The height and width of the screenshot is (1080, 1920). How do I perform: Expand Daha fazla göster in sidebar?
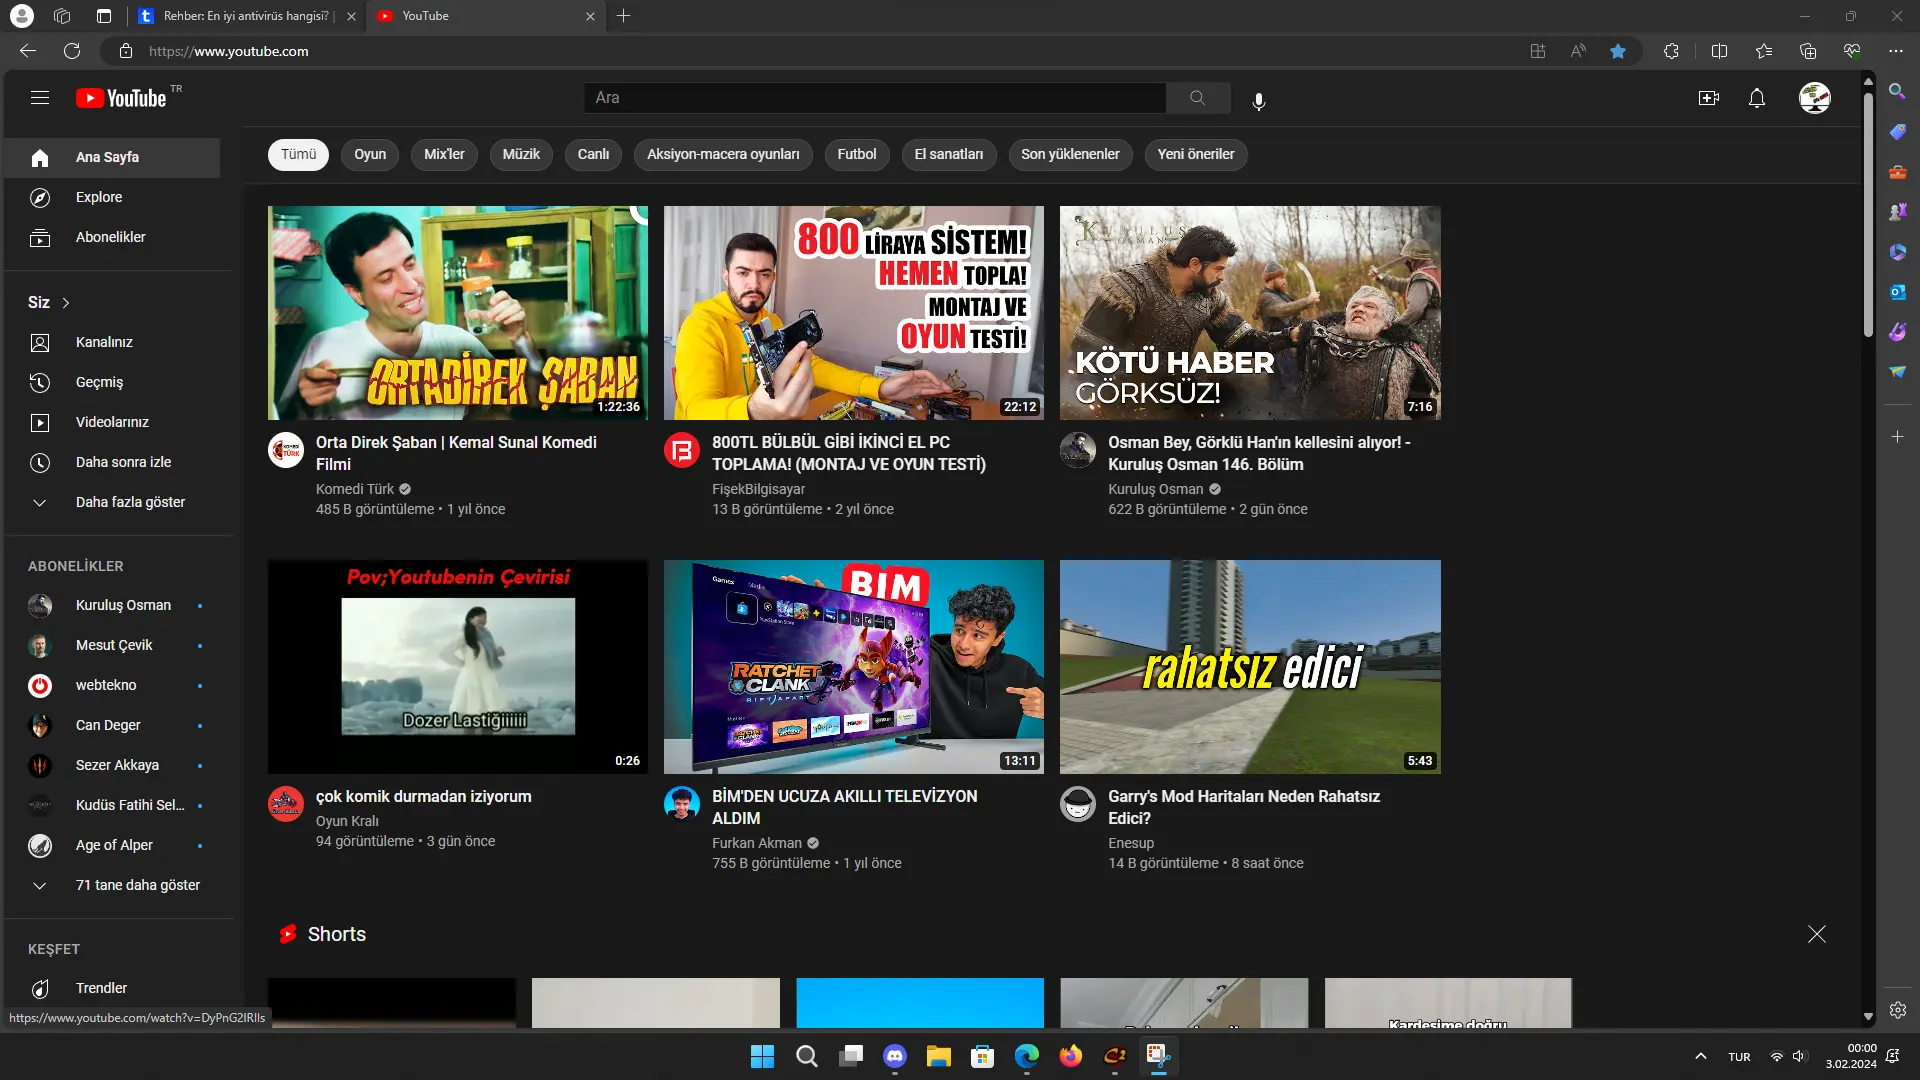(112, 503)
